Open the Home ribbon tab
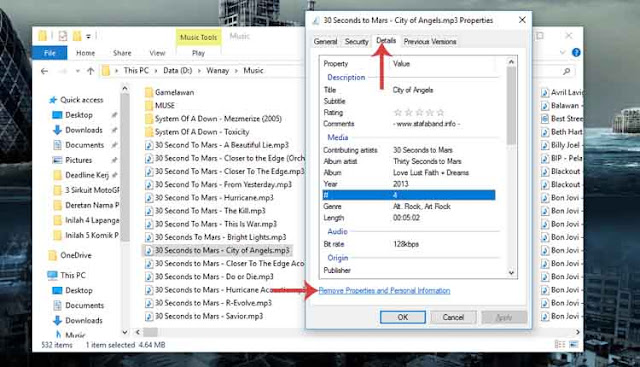Image resolution: width=640 pixels, height=367 pixels. [x=85, y=53]
